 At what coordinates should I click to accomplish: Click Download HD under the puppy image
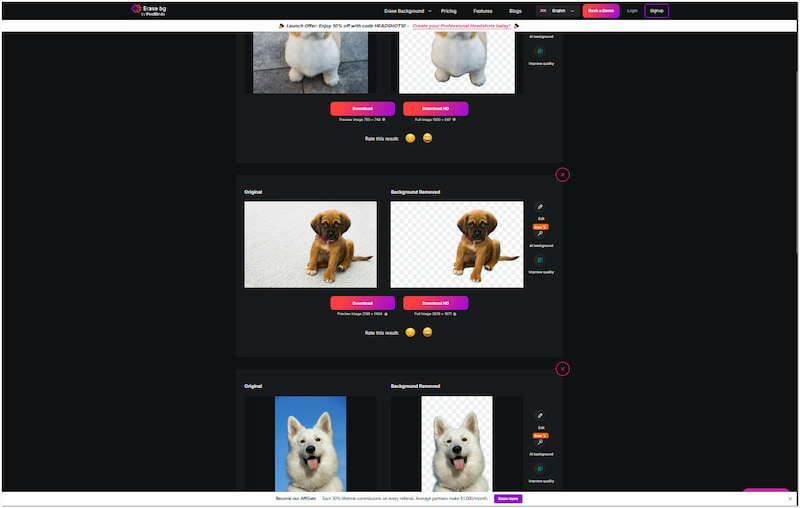pos(435,302)
